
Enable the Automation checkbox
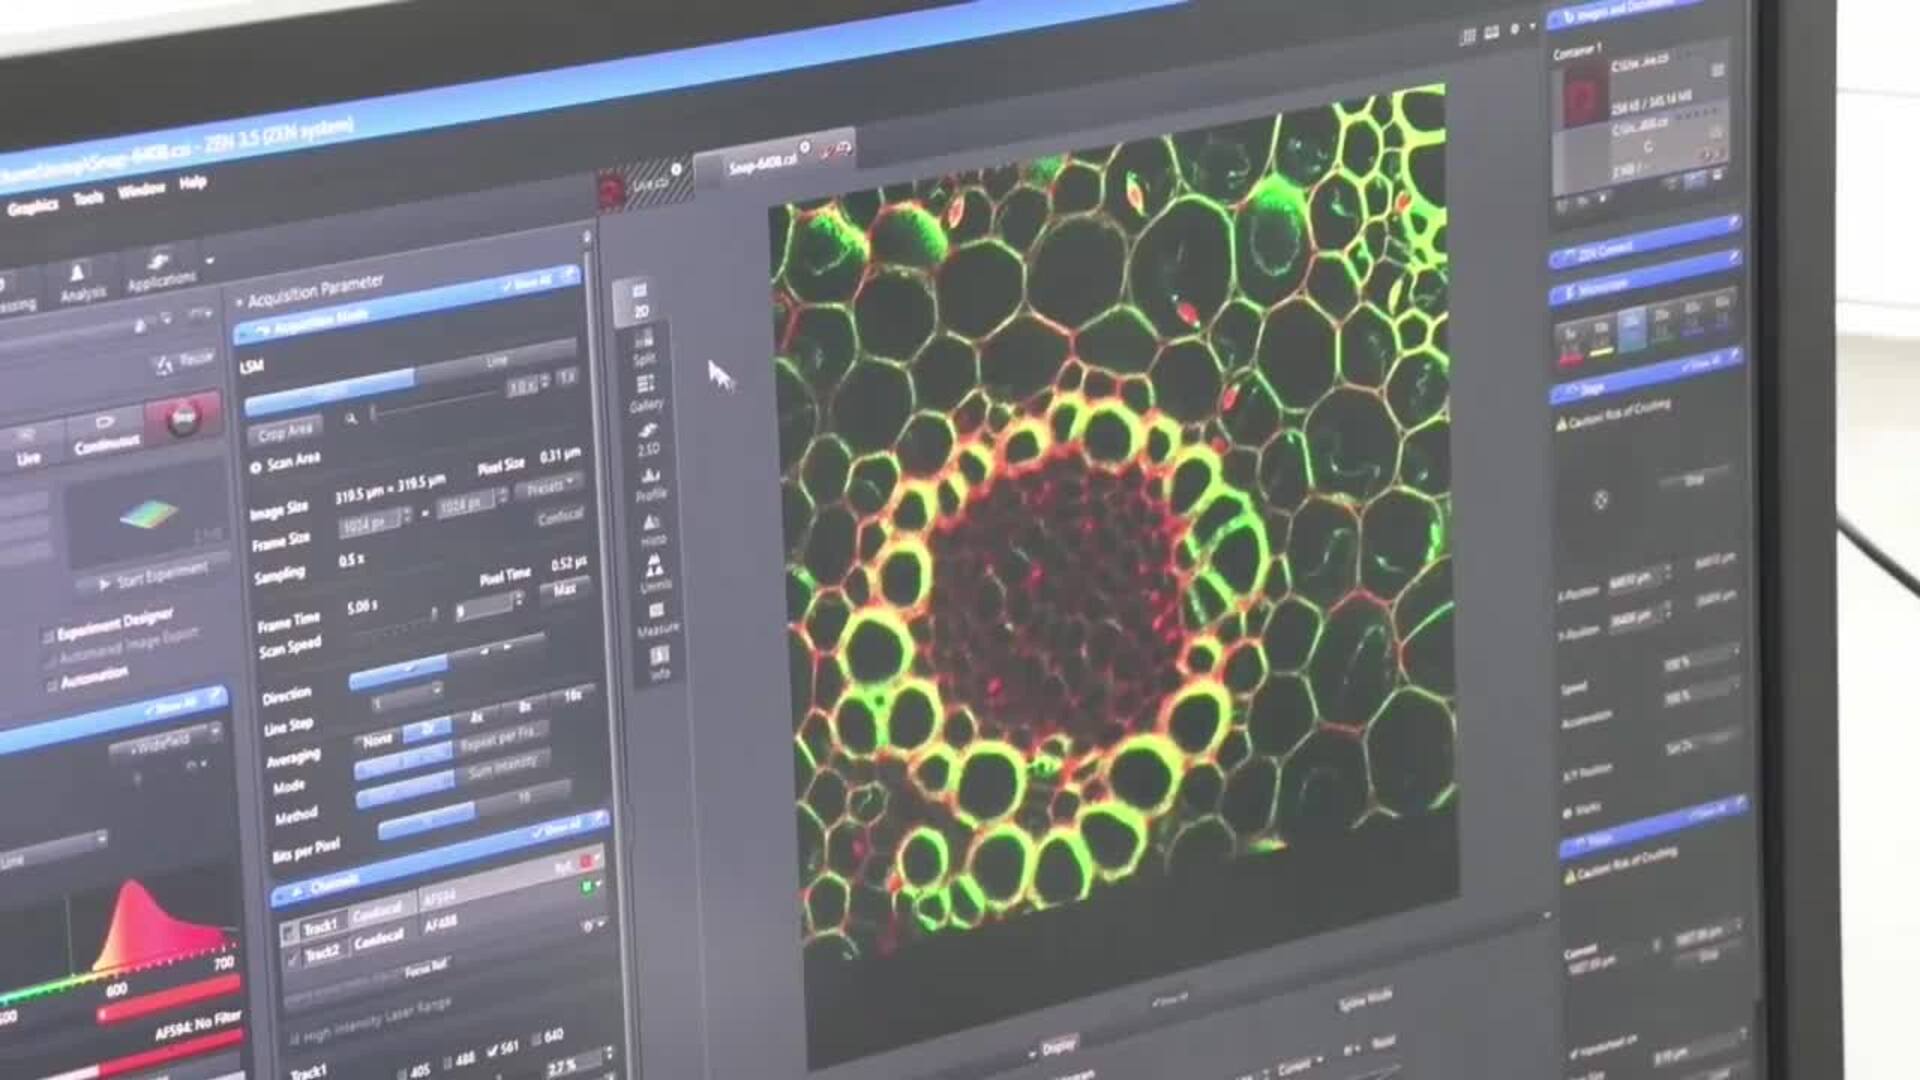pyautogui.click(x=51, y=684)
